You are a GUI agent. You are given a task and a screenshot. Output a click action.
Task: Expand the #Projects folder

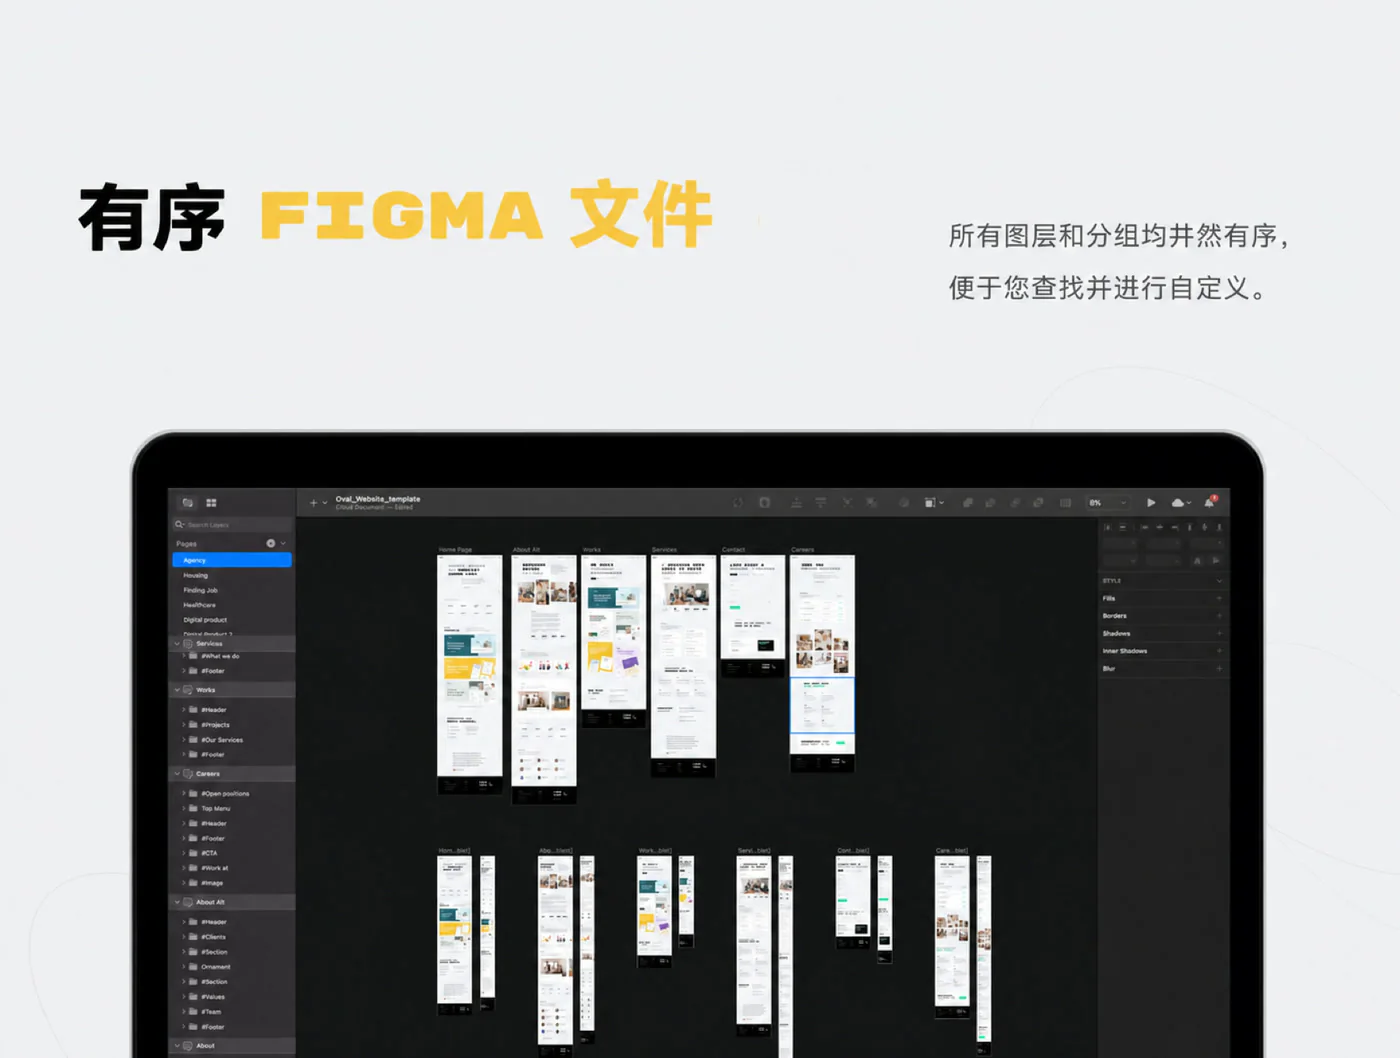(184, 725)
